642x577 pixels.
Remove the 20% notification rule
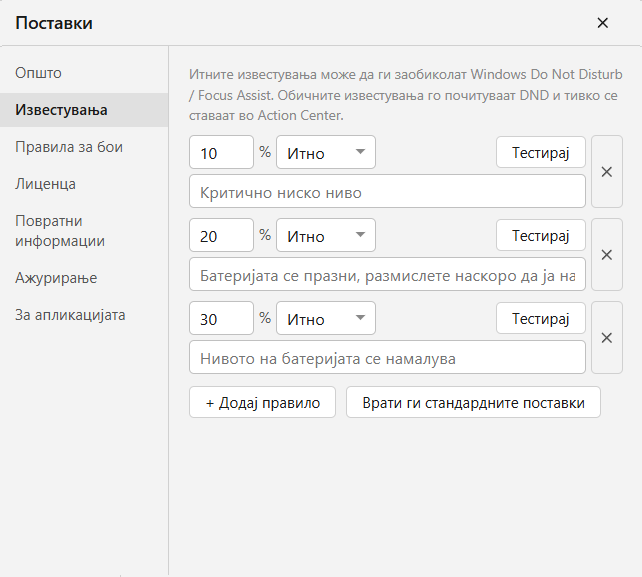[607, 255]
